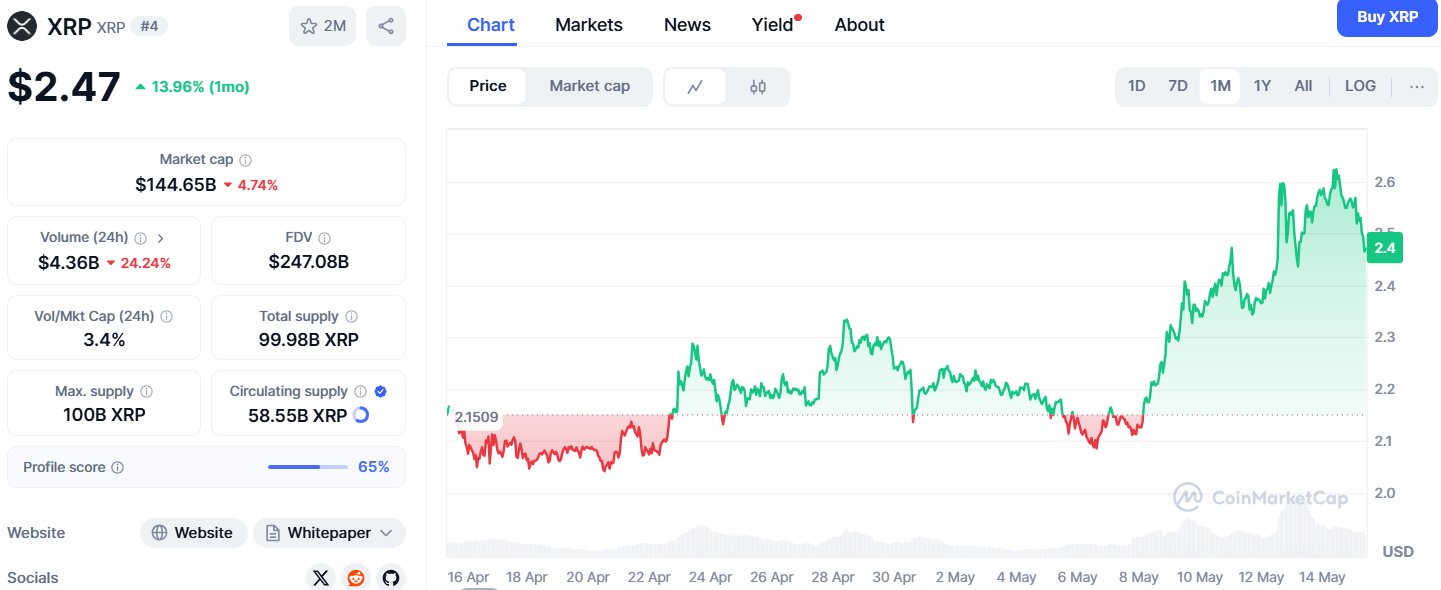
Task: Click the Buy XRP button
Action: 1387,17
